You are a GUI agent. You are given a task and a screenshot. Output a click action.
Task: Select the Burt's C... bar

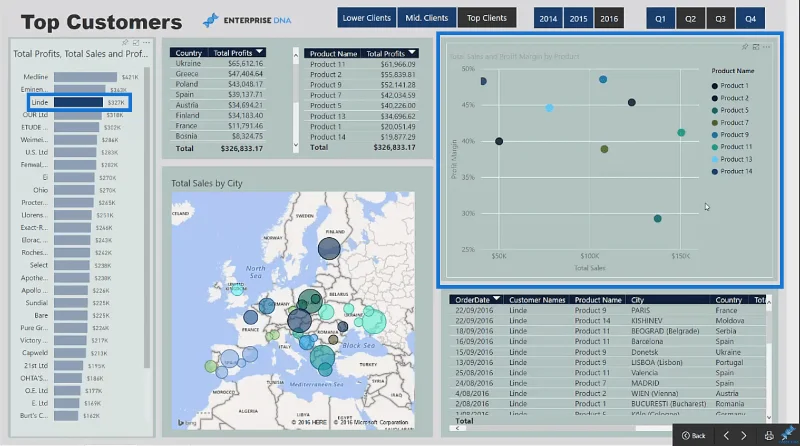click(x=66, y=415)
